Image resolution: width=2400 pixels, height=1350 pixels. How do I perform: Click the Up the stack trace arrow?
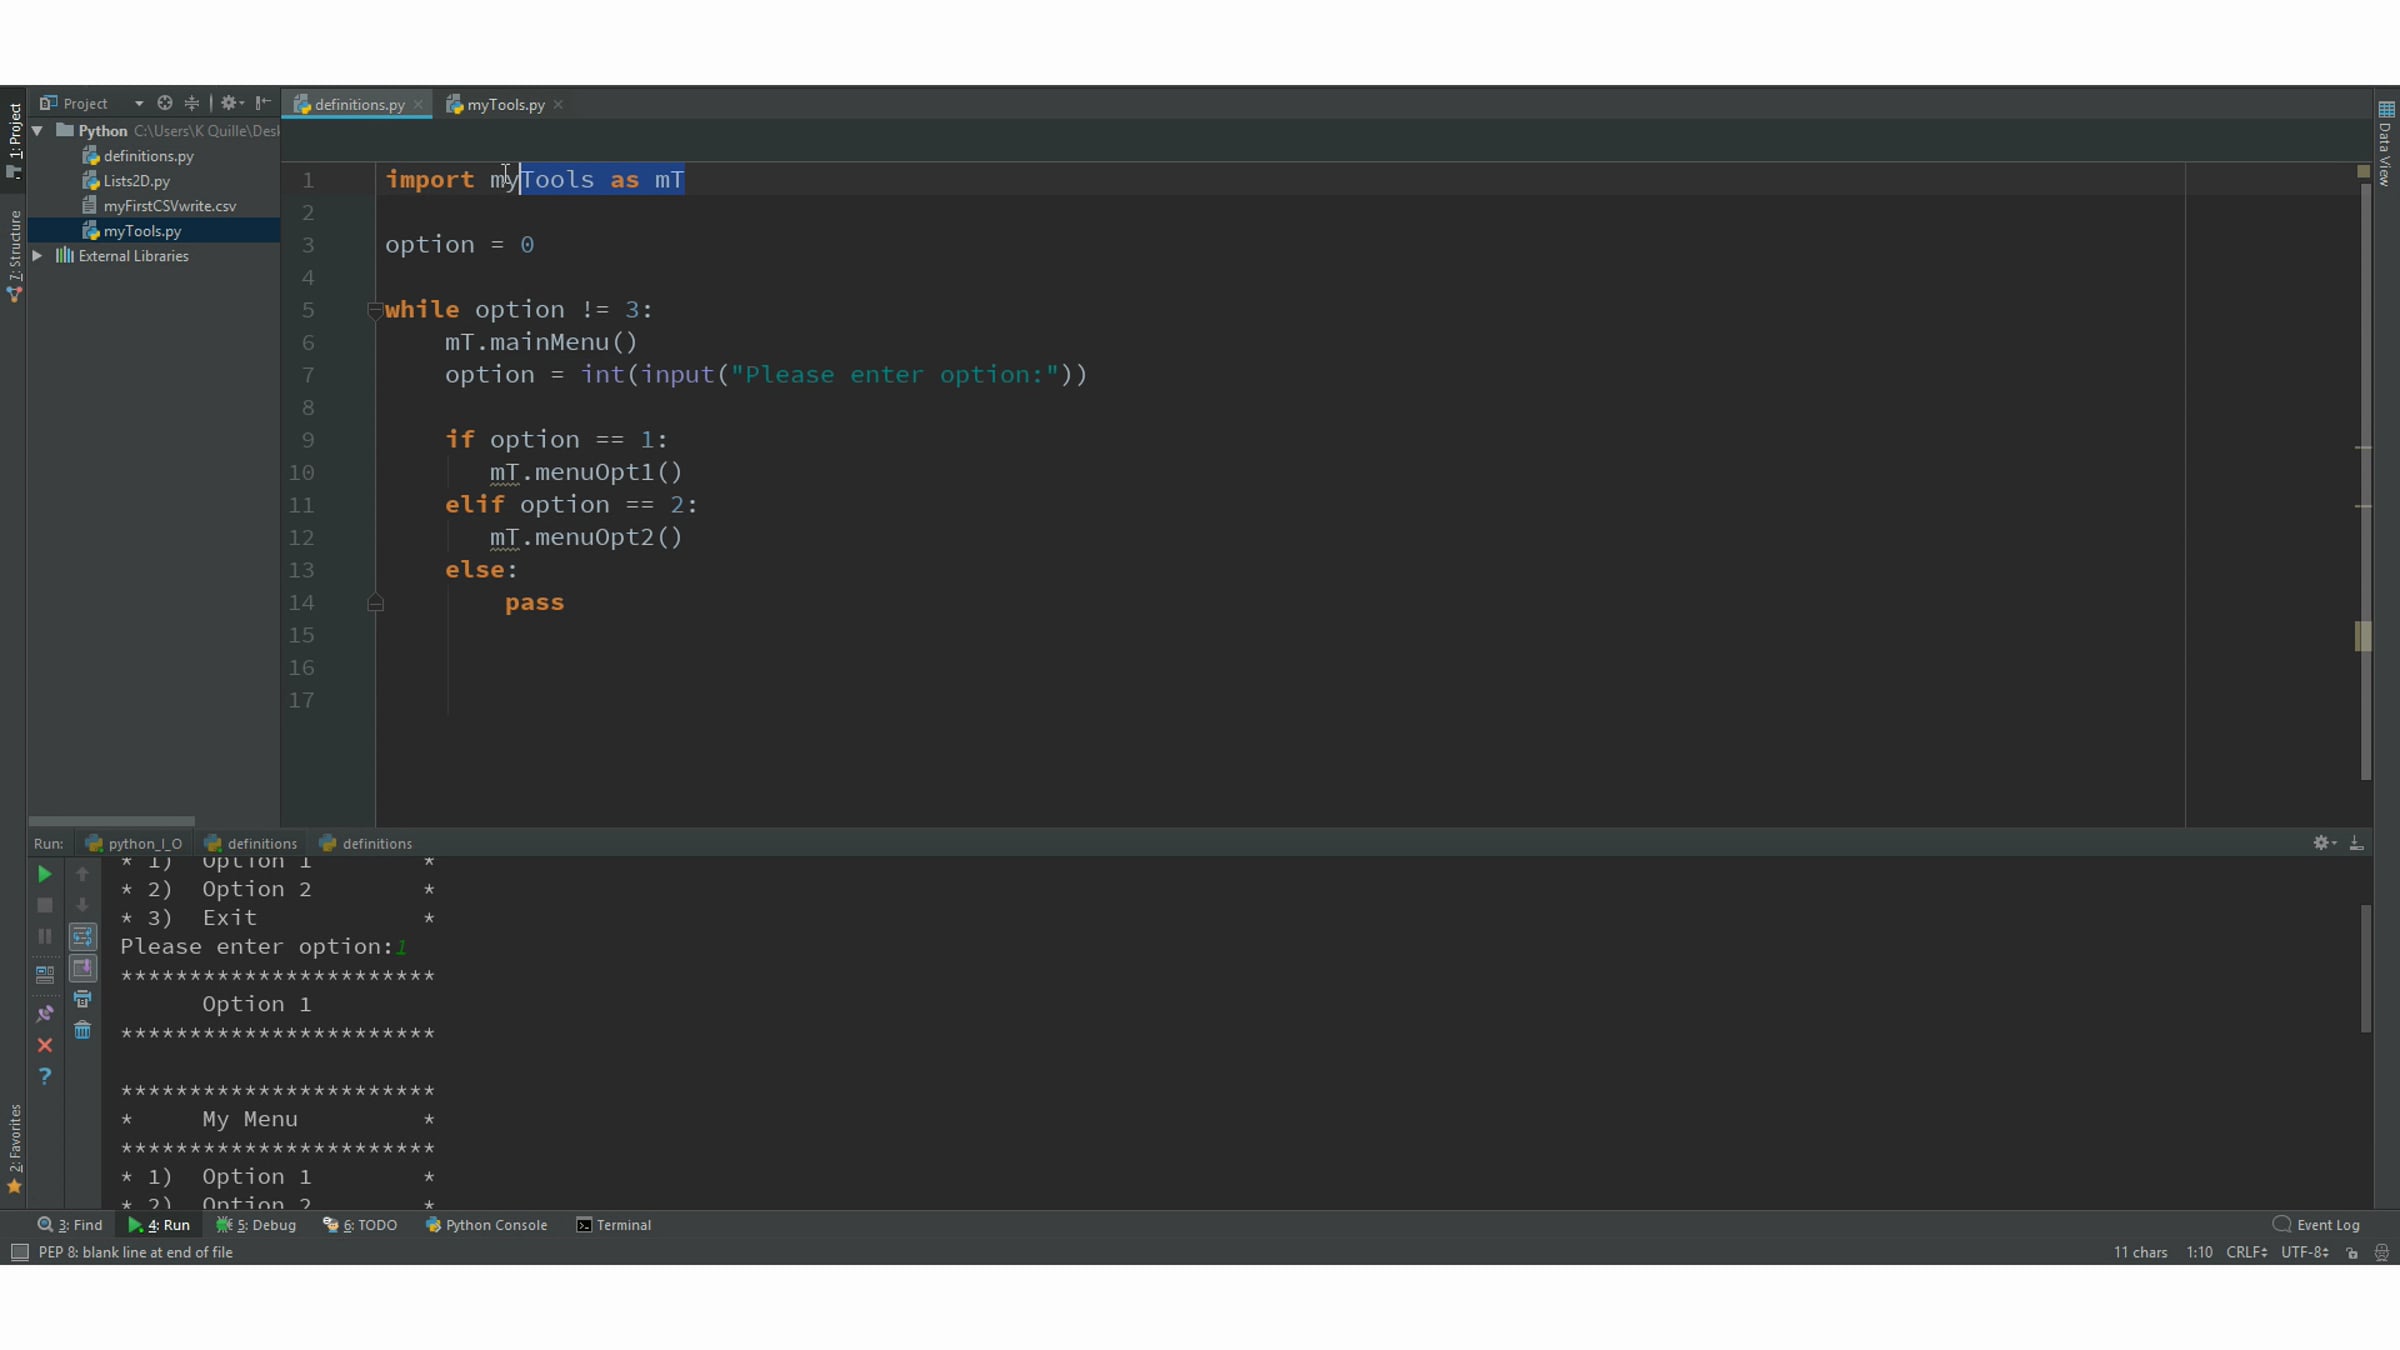click(x=82, y=874)
